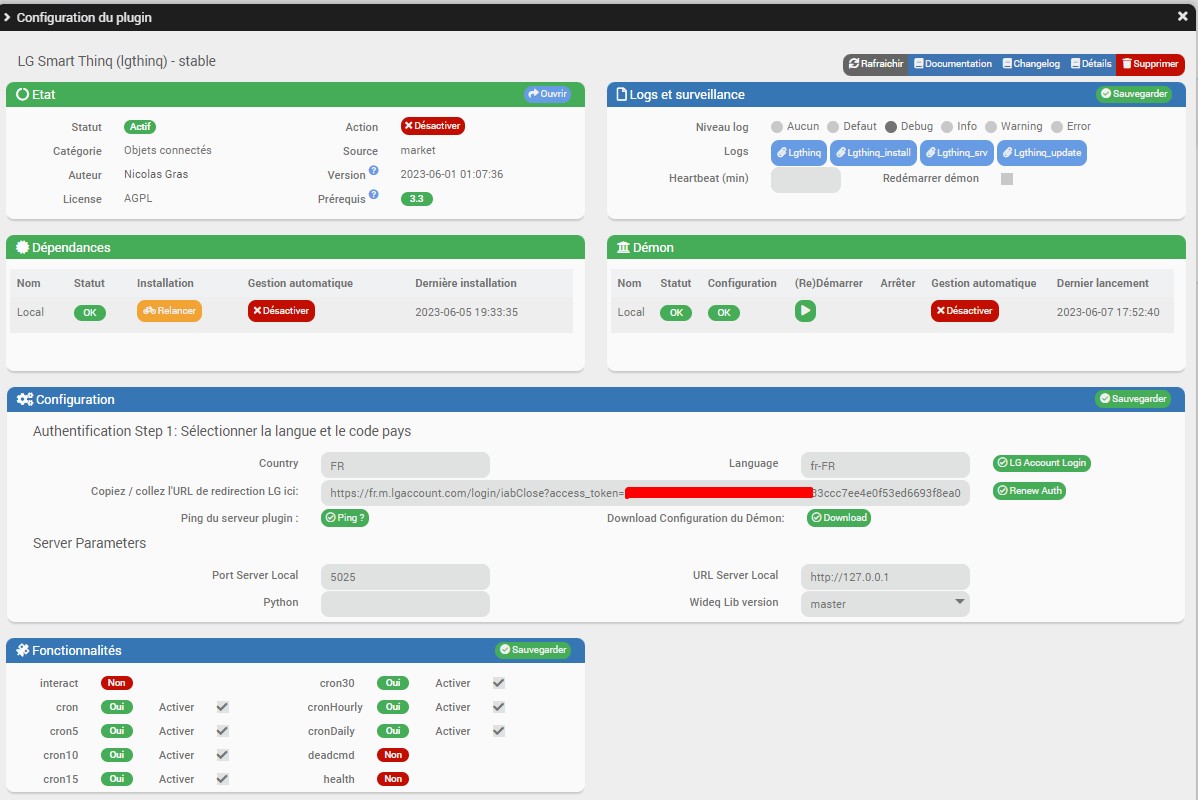Open the Wideq Lib version dropdown

(885, 604)
